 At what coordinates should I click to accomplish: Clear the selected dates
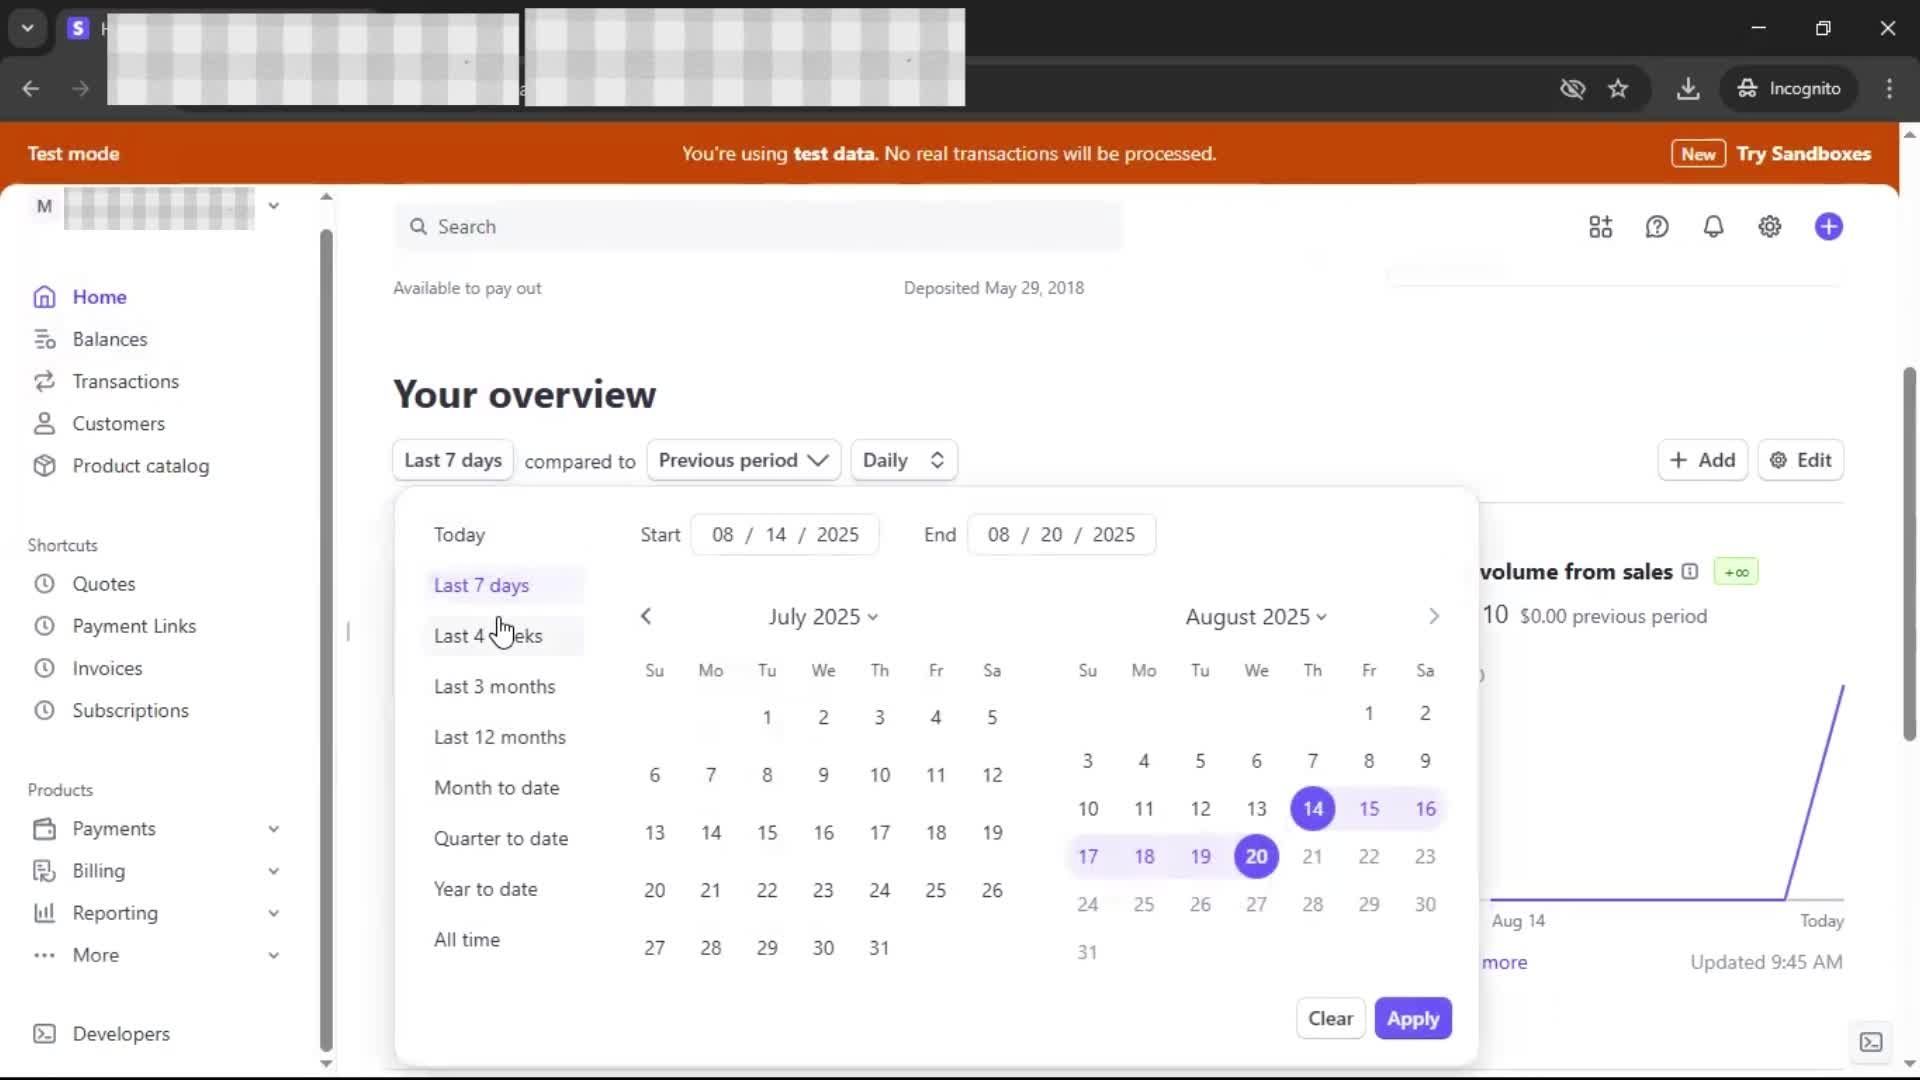tap(1330, 1019)
